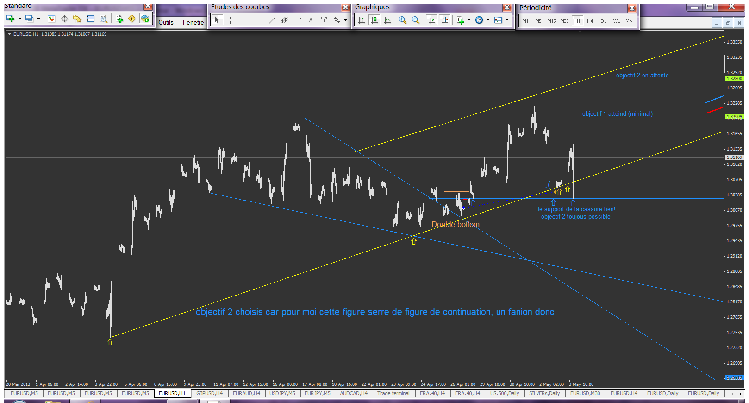This screenshot has height=403, width=749.
Task: Toggle Chart Shift from right edge
Action: [445, 20]
